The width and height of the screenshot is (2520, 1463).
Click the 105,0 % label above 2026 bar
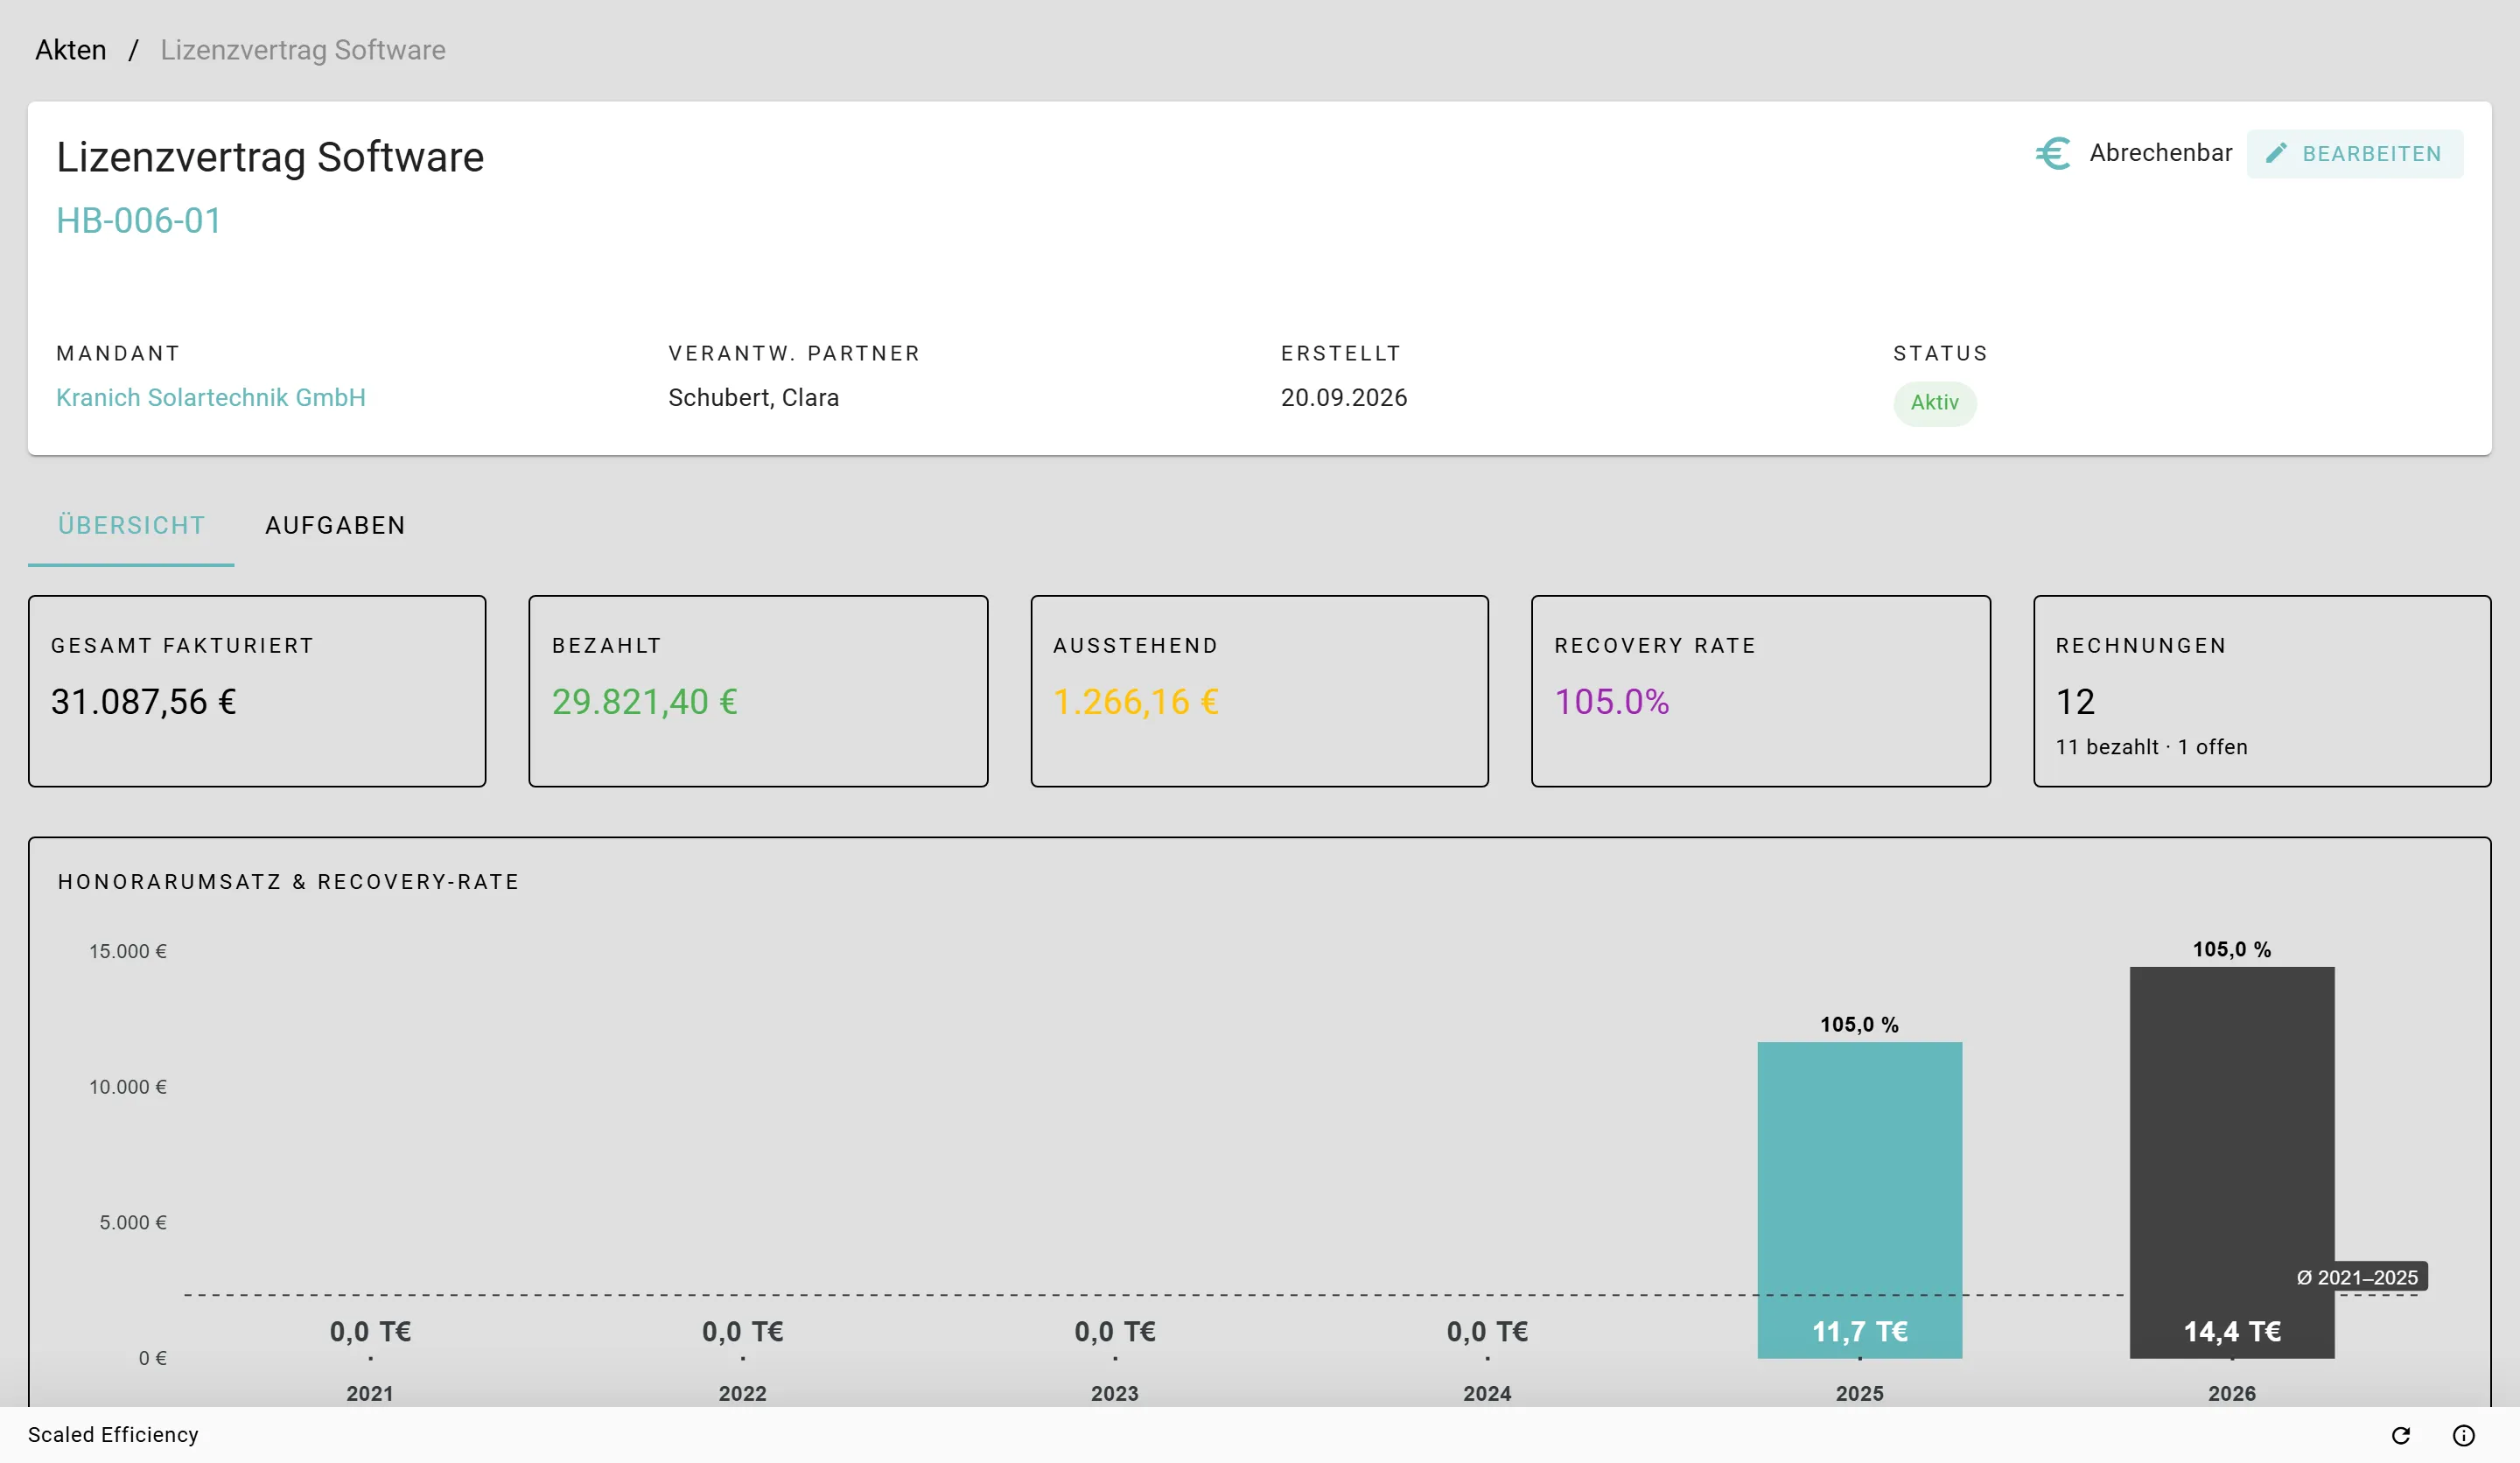coord(2231,949)
